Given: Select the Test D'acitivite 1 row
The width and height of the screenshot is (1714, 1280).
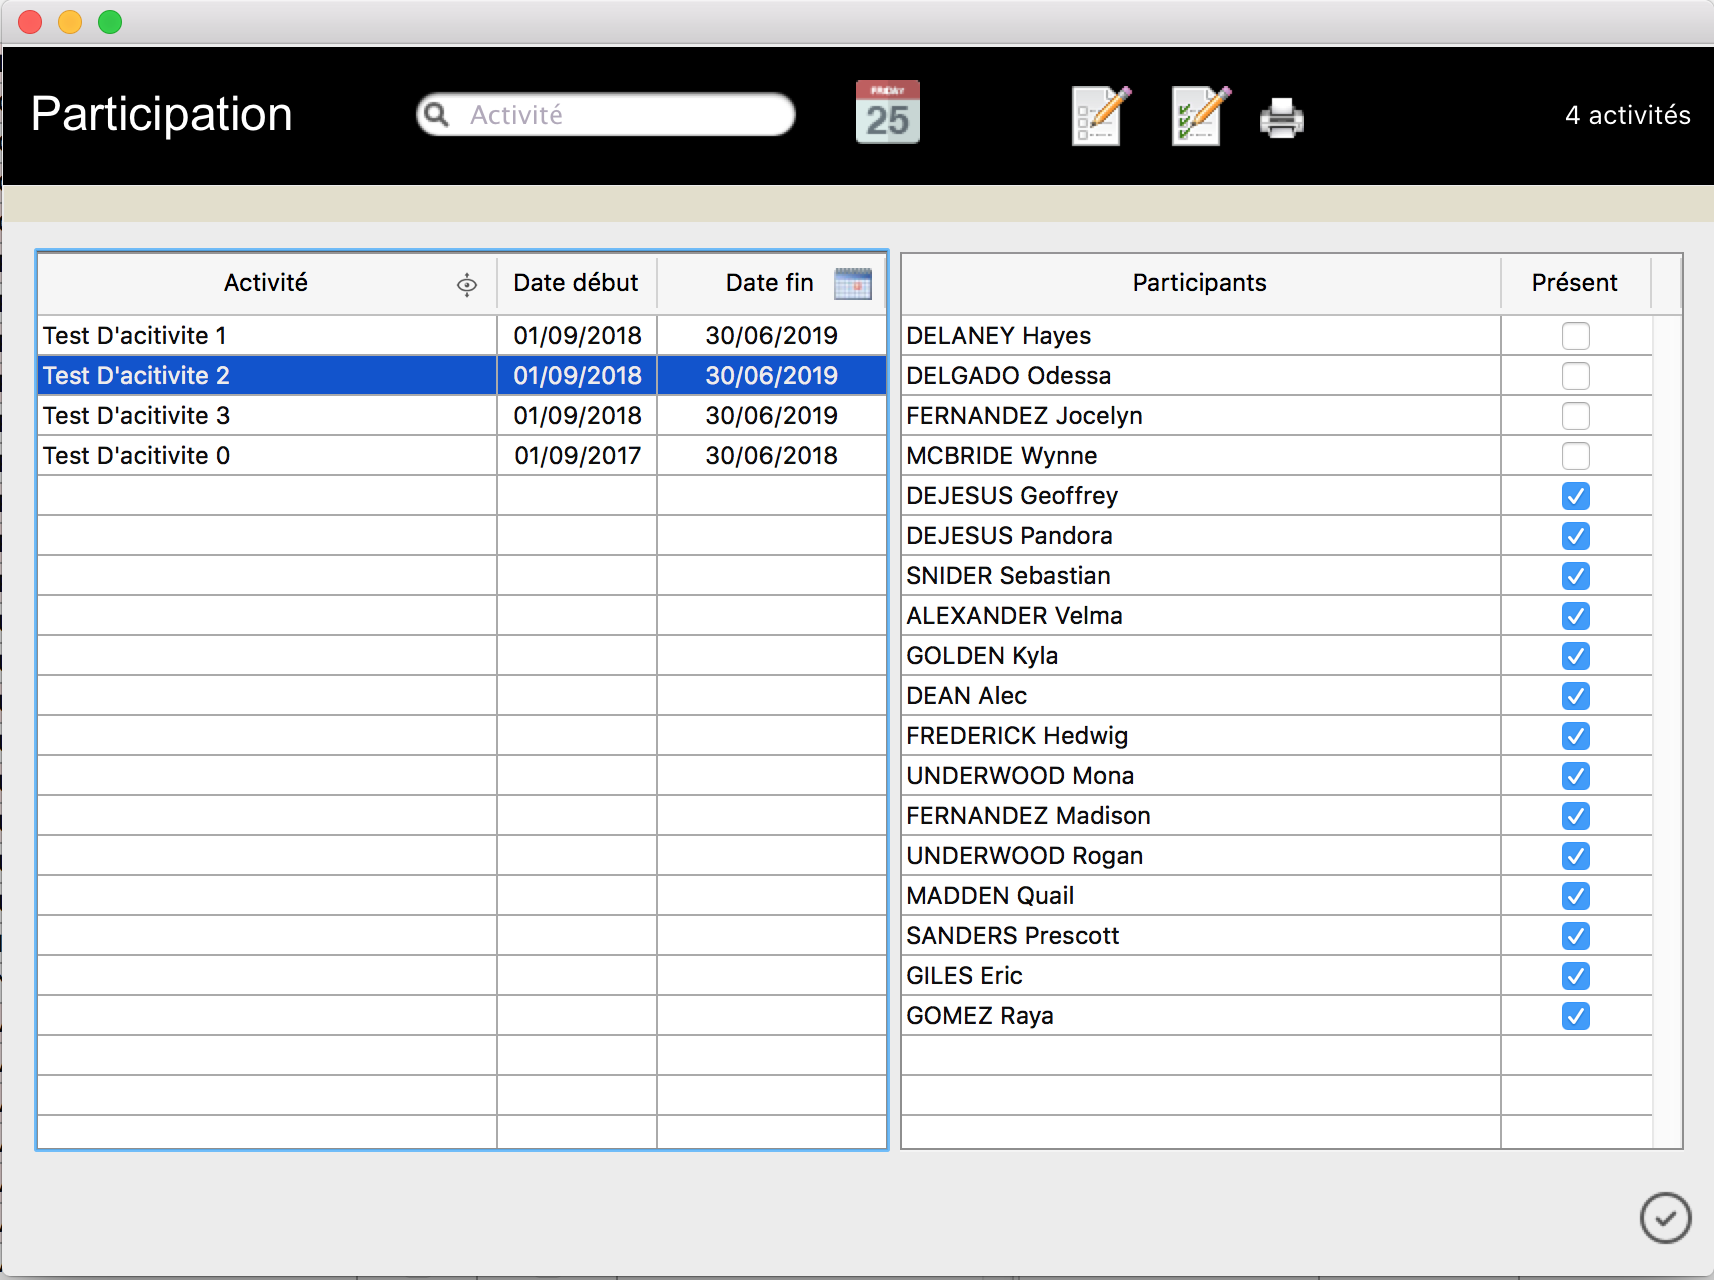Looking at the screenshot, I should (x=266, y=336).
